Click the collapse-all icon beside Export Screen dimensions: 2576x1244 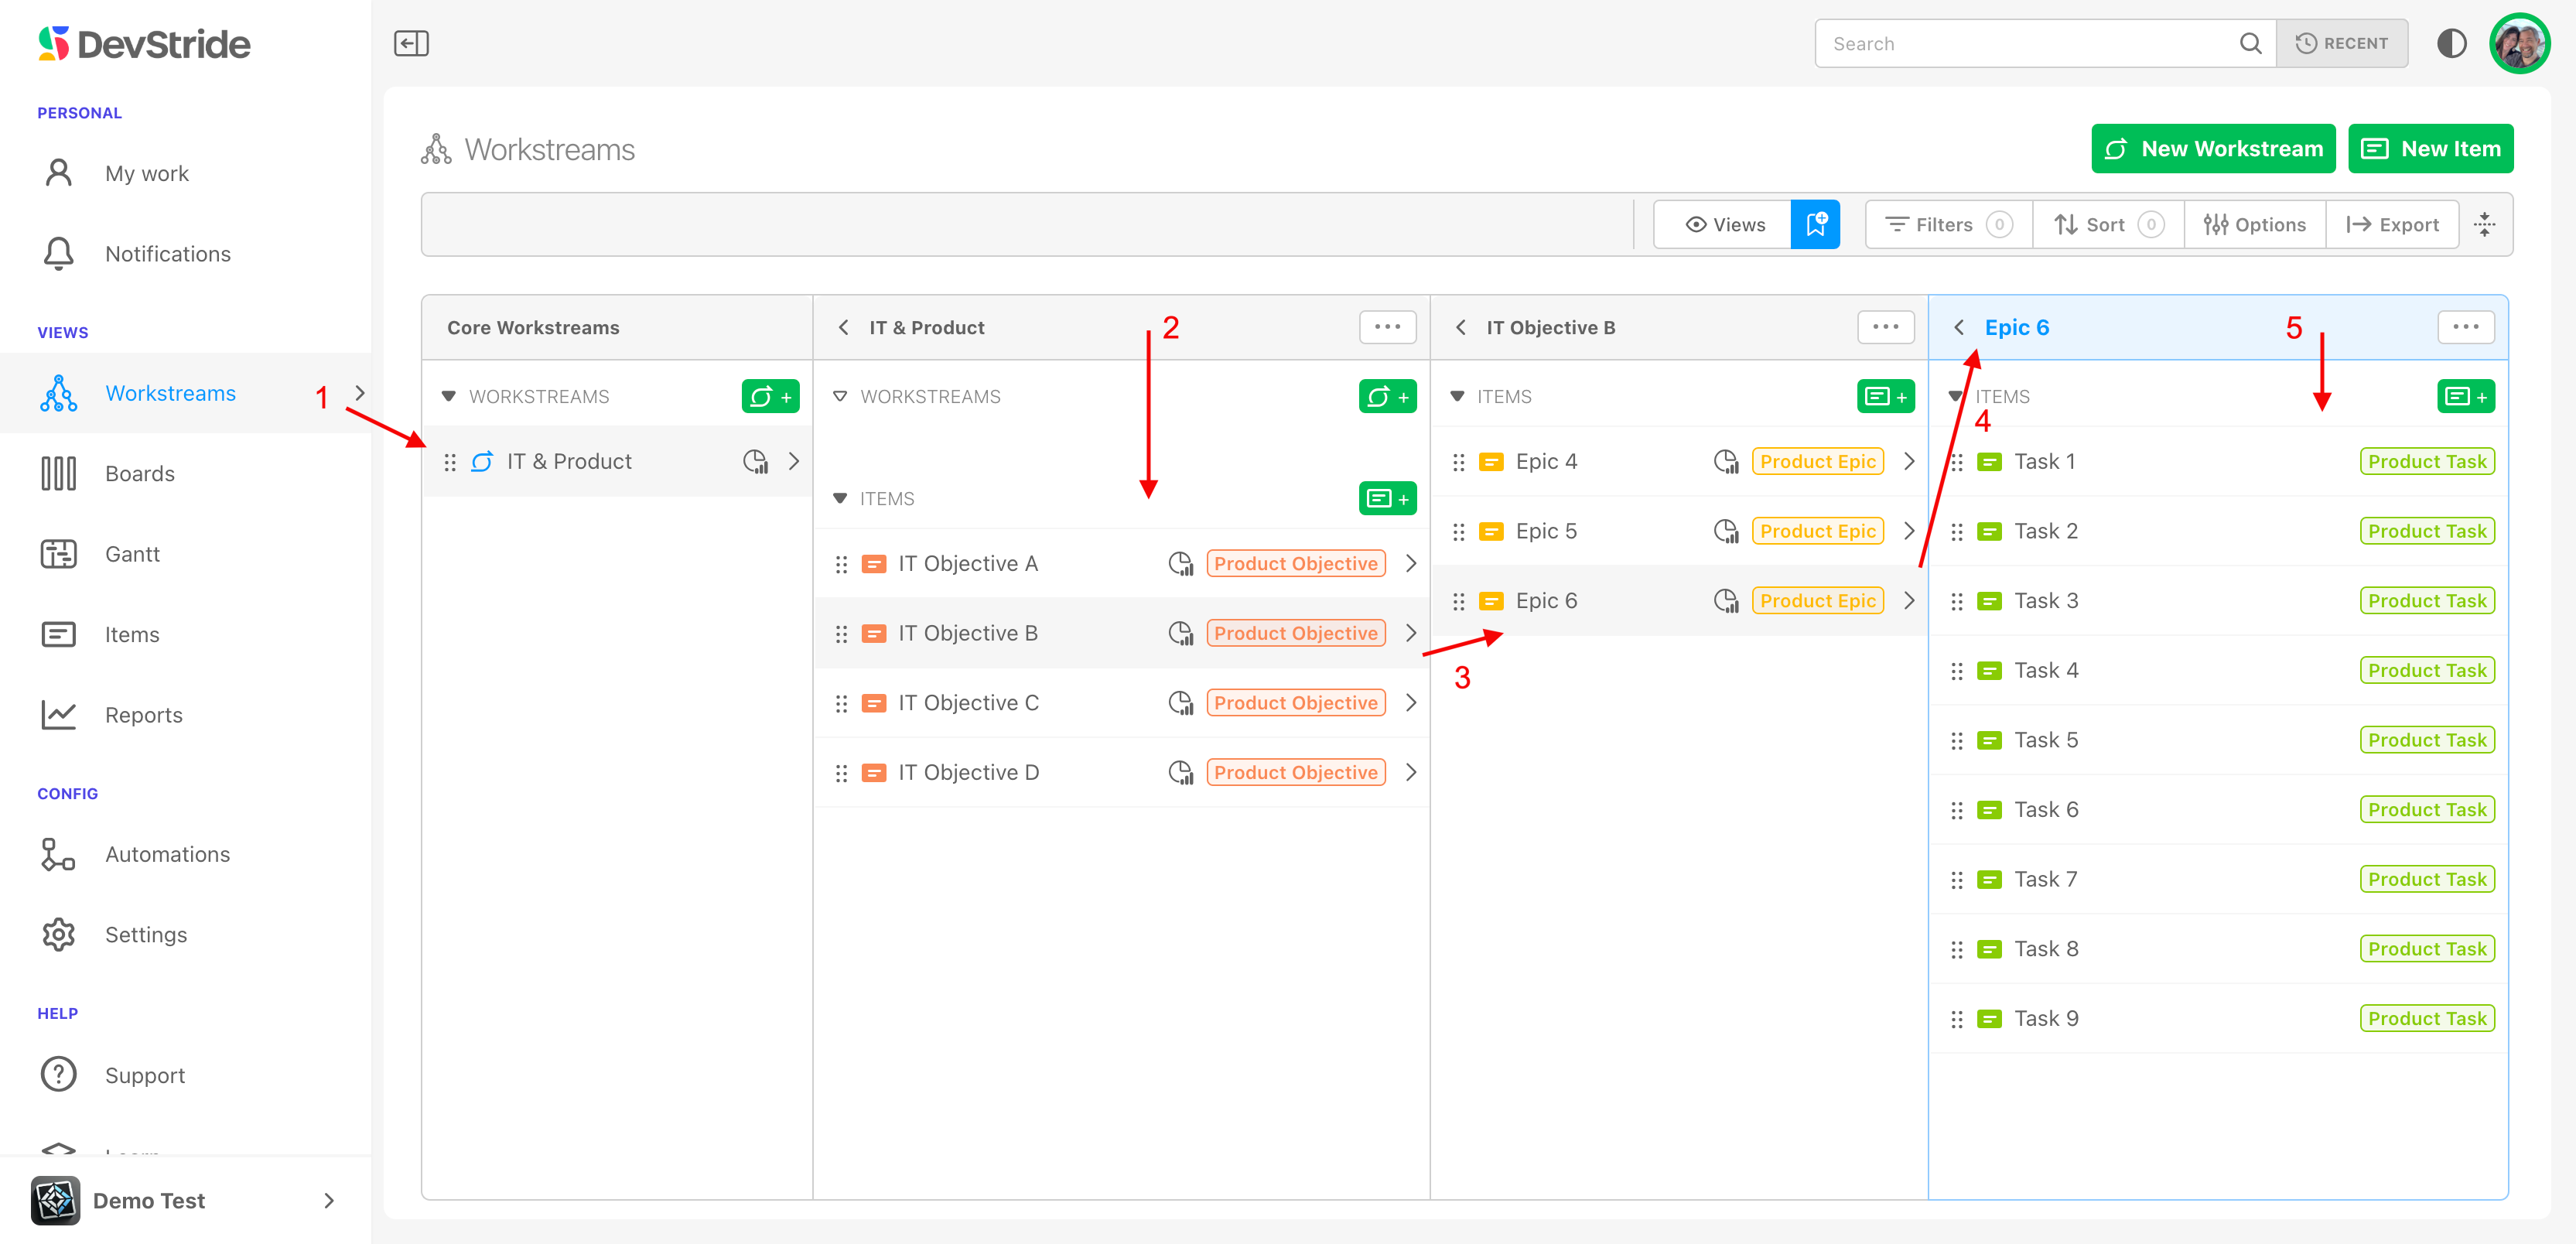point(2485,224)
